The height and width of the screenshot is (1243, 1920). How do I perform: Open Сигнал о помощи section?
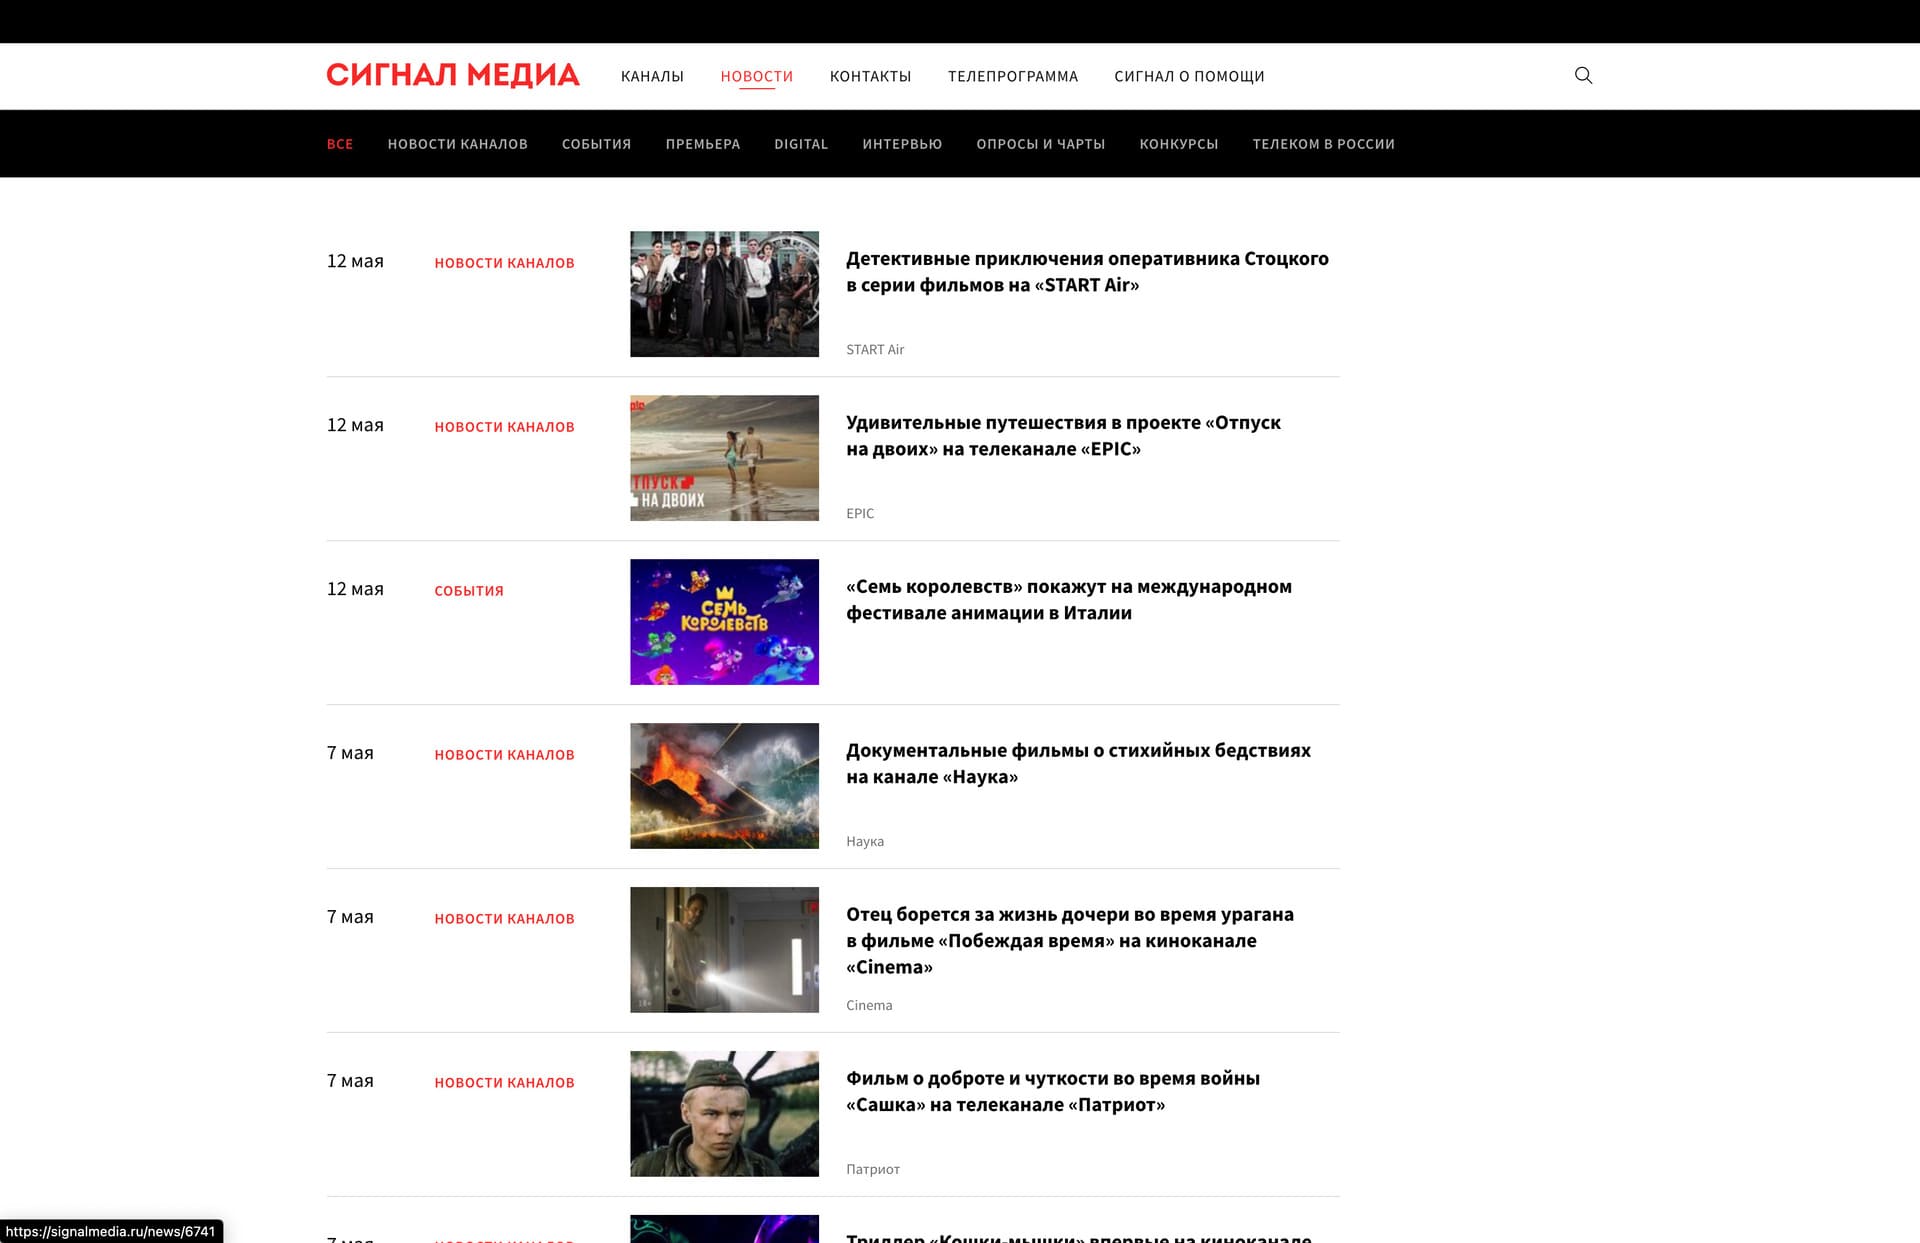[1189, 76]
